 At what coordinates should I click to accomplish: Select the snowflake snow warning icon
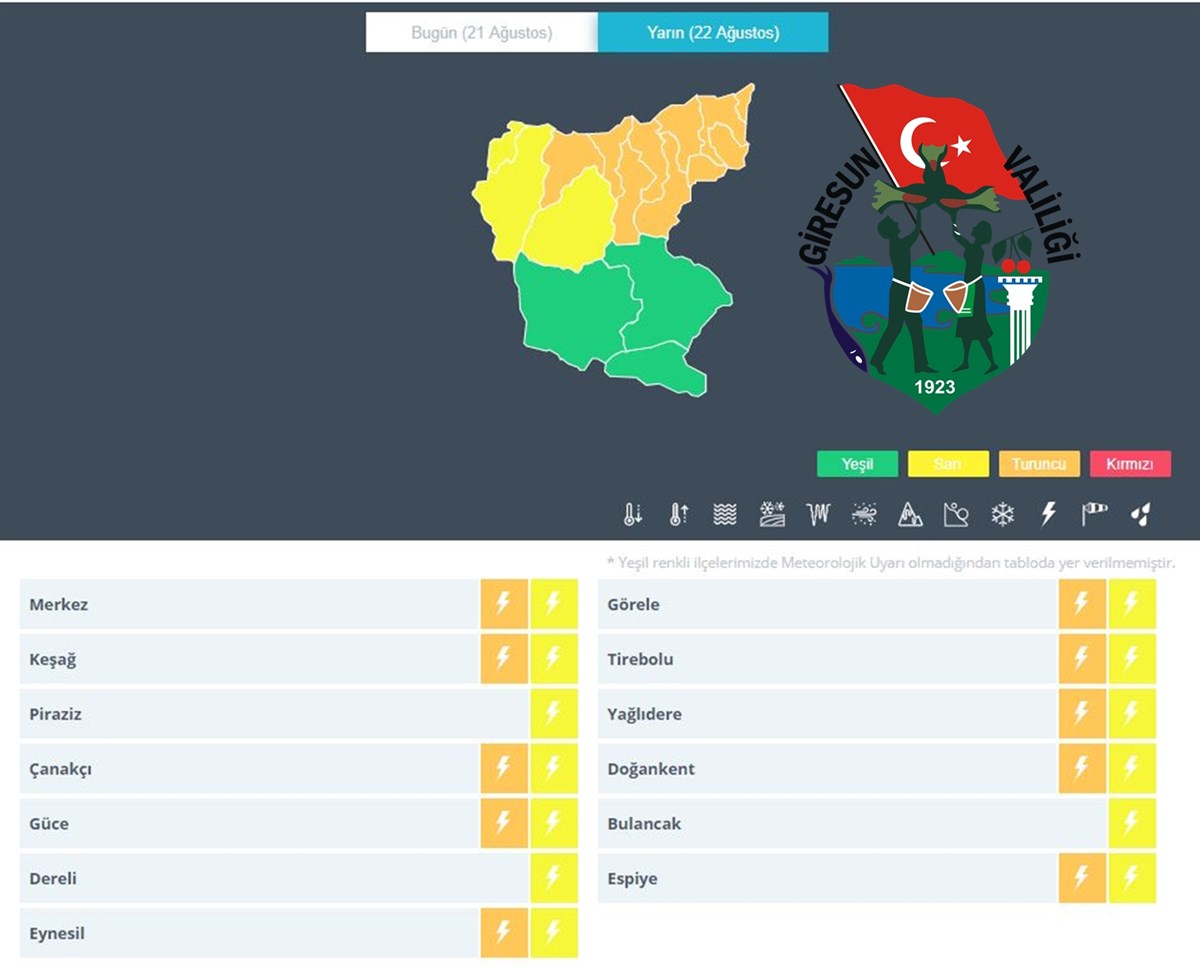(1002, 514)
